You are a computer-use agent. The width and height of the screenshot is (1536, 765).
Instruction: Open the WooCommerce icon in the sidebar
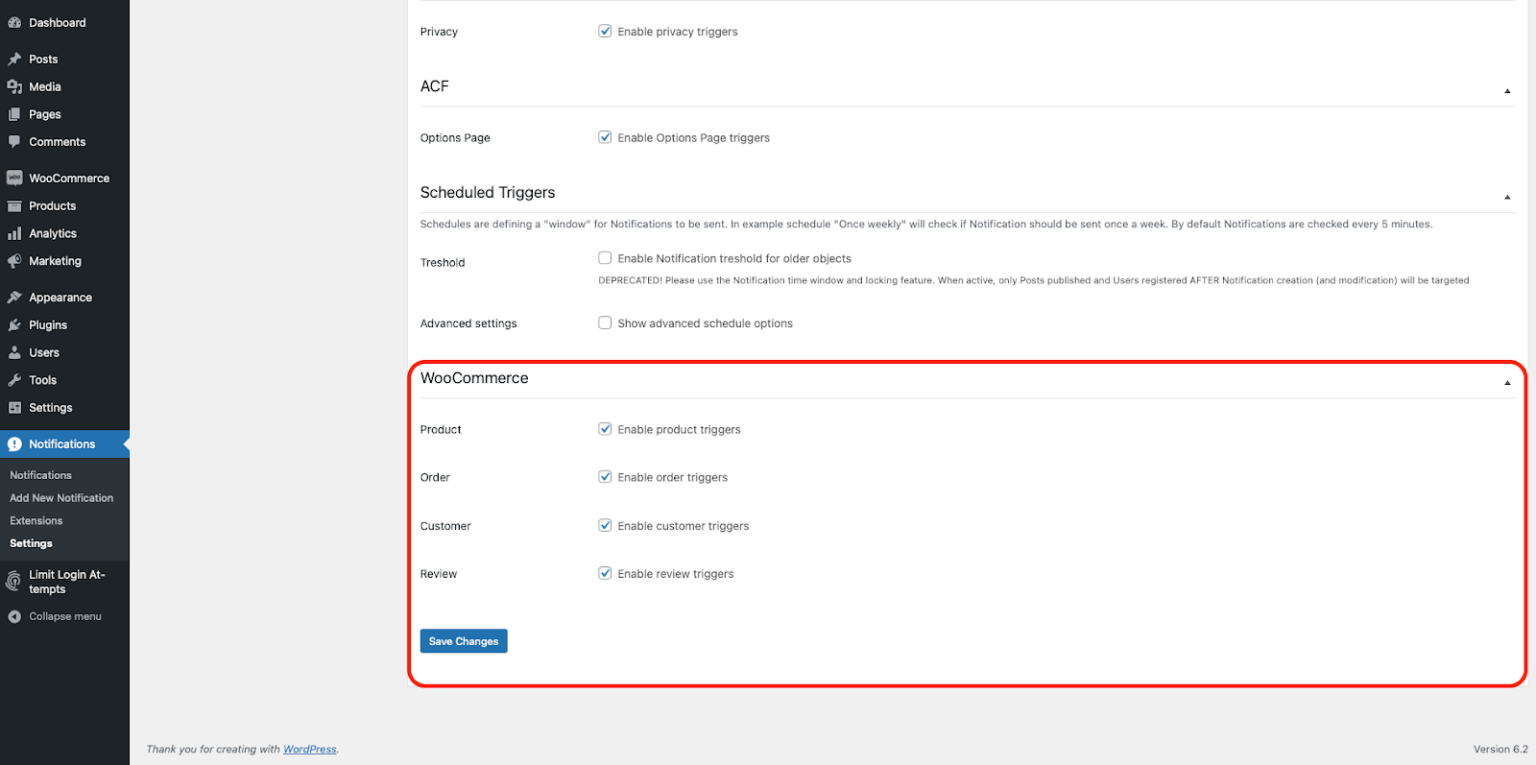coord(14,177)
